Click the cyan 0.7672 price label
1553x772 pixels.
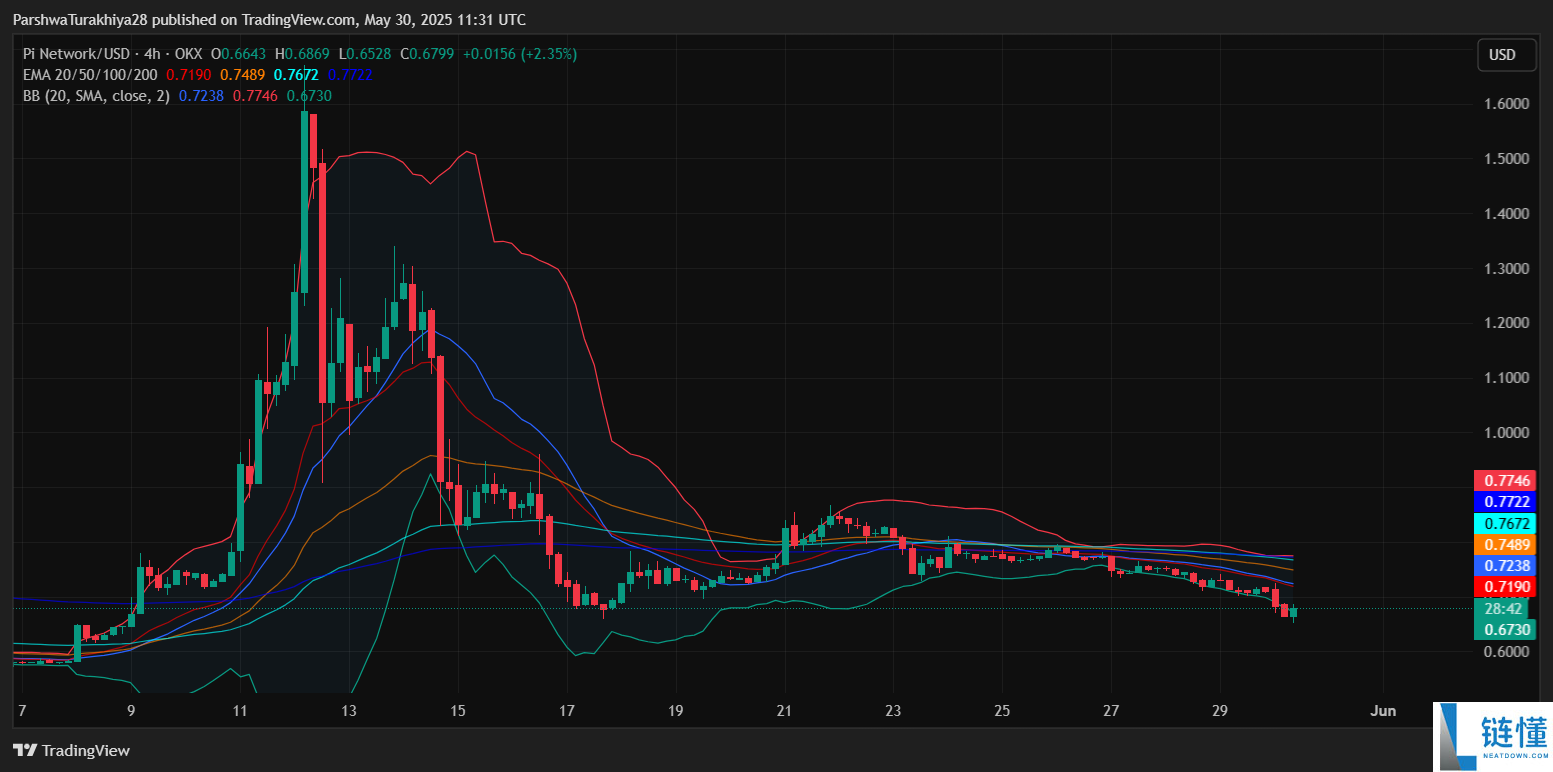pos(1505,523)
